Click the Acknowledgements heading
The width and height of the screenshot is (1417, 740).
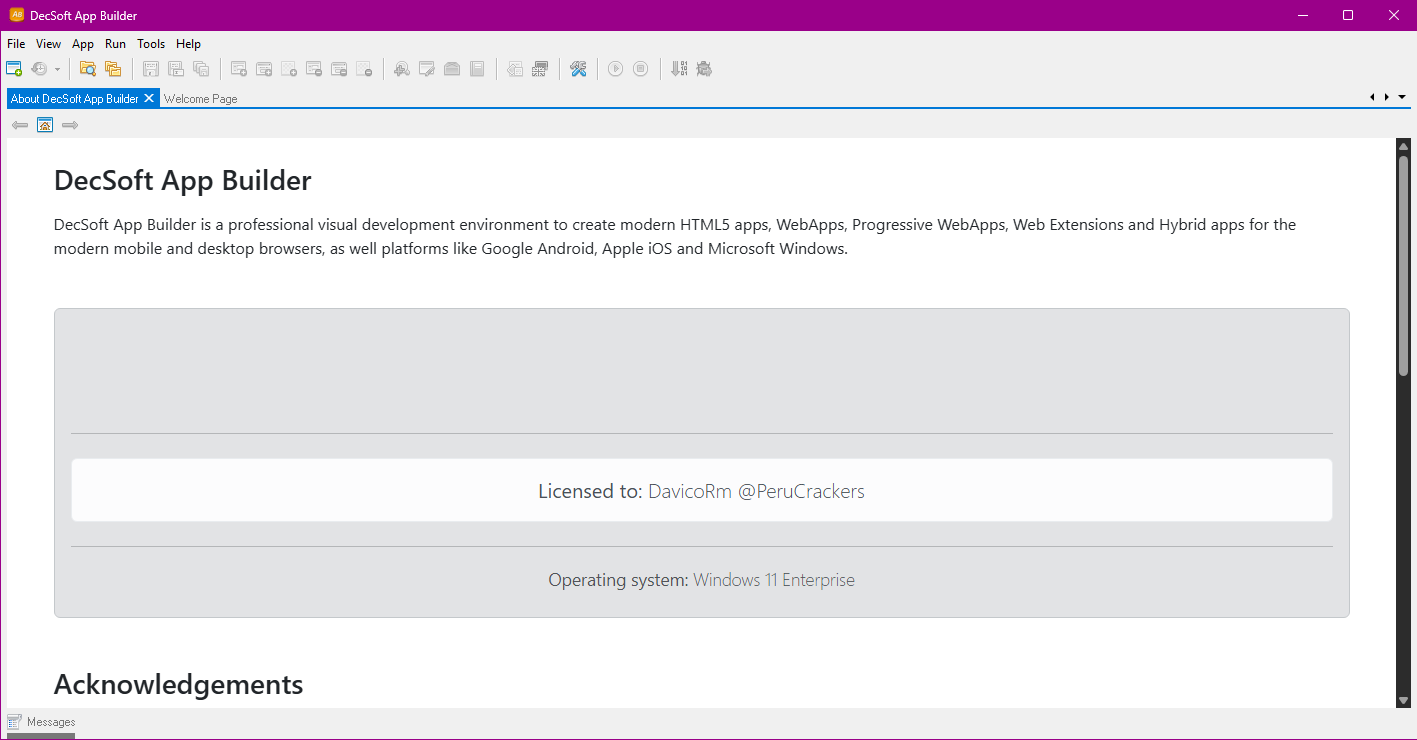click(x=178, y=684)
